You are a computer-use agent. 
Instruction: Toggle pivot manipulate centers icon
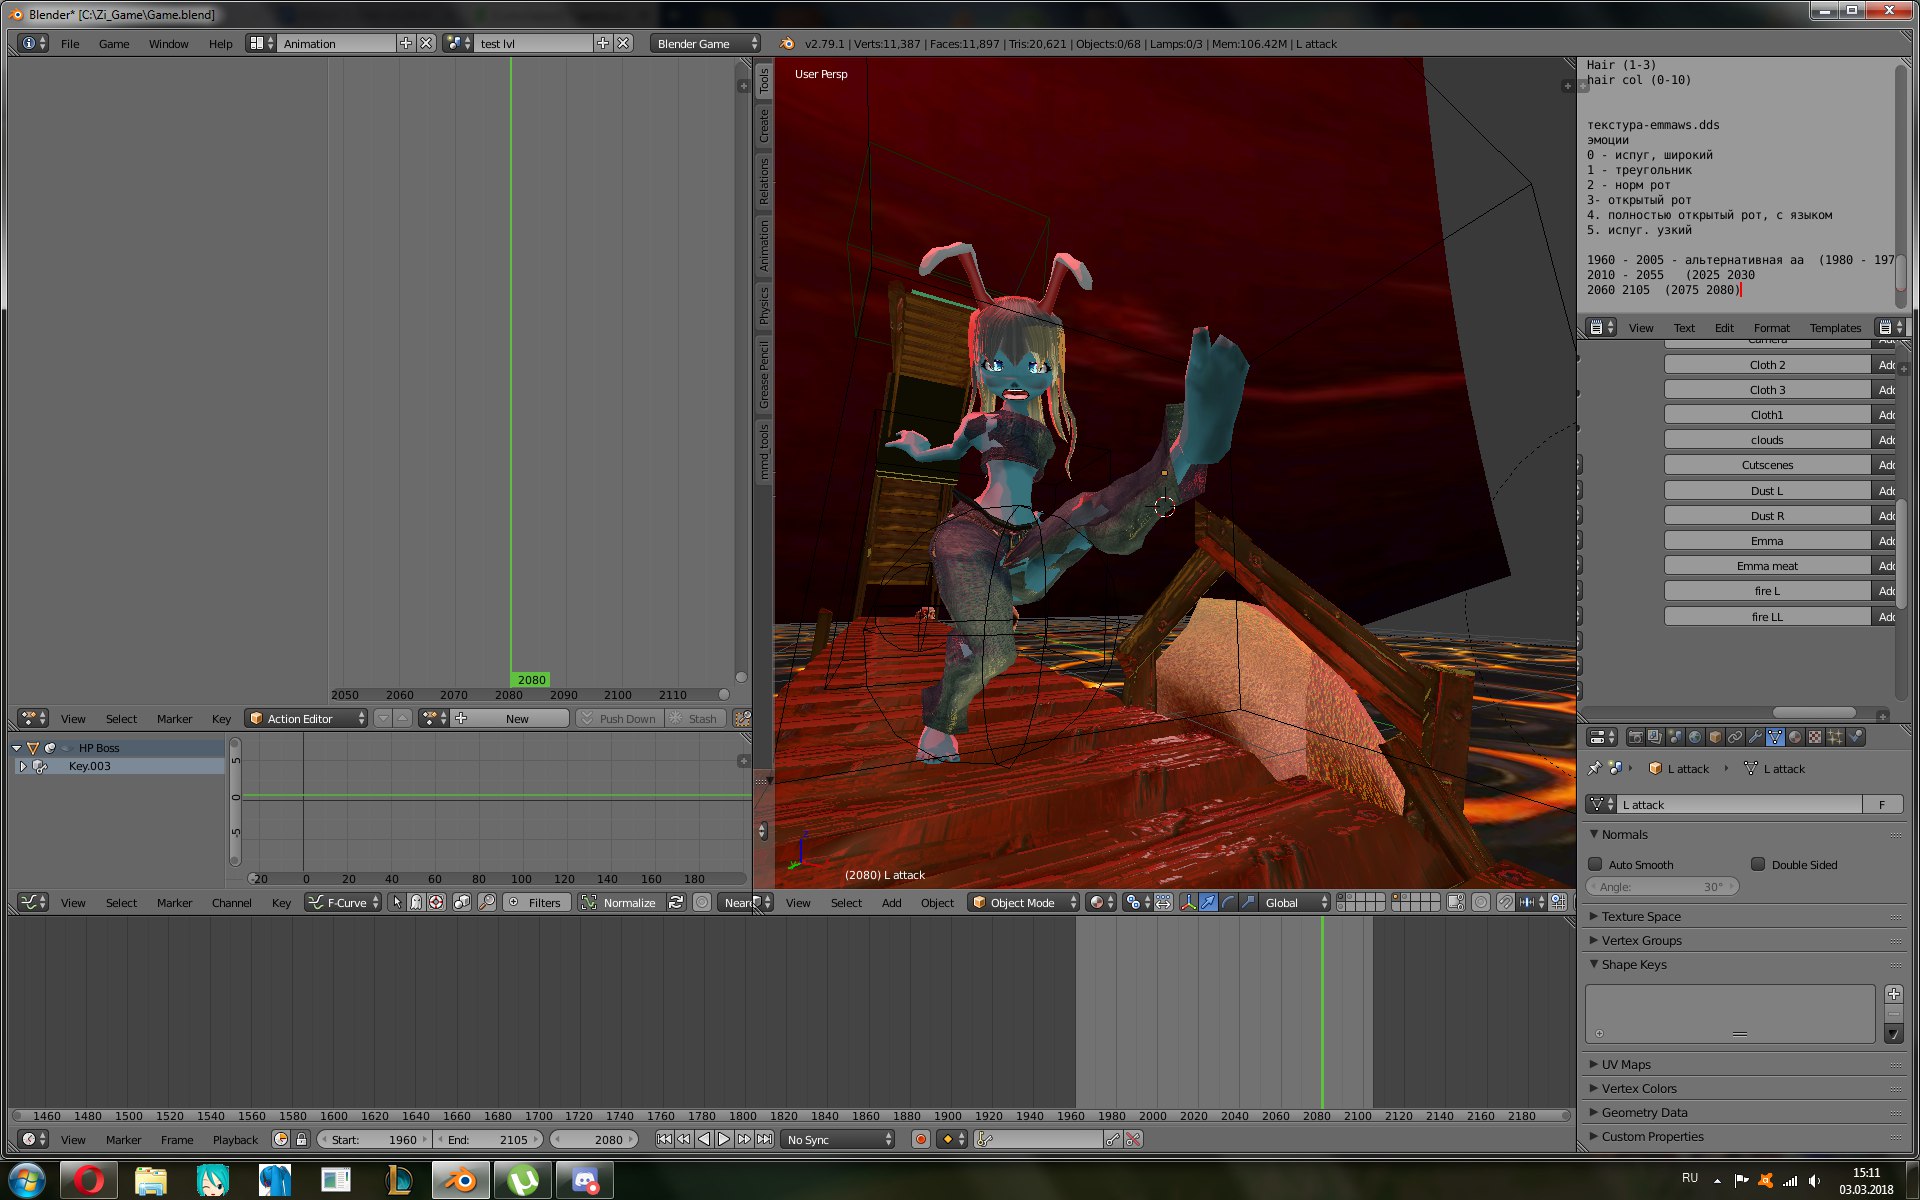coord(1163,902)
